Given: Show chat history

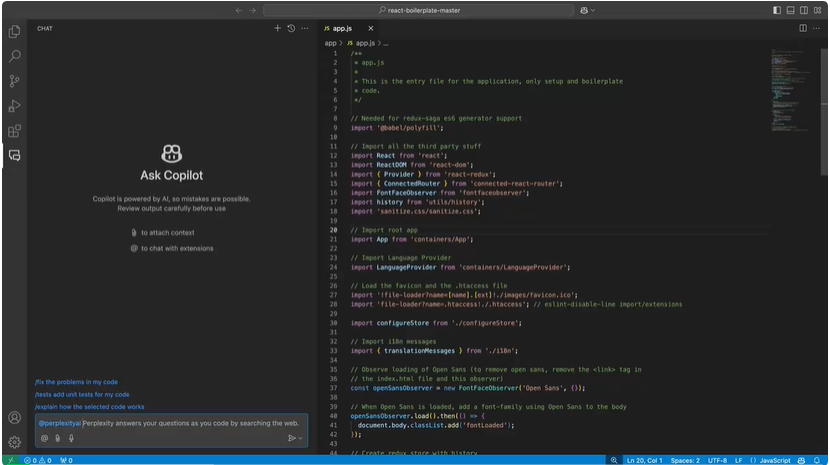Looking at the screenshot, I should [x=291, y=28].
